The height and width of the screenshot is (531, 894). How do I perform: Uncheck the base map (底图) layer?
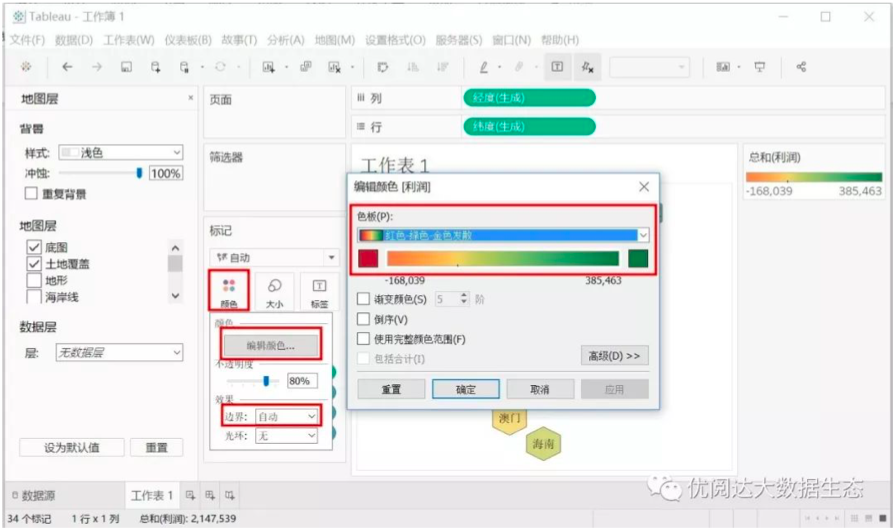[34, 247]
